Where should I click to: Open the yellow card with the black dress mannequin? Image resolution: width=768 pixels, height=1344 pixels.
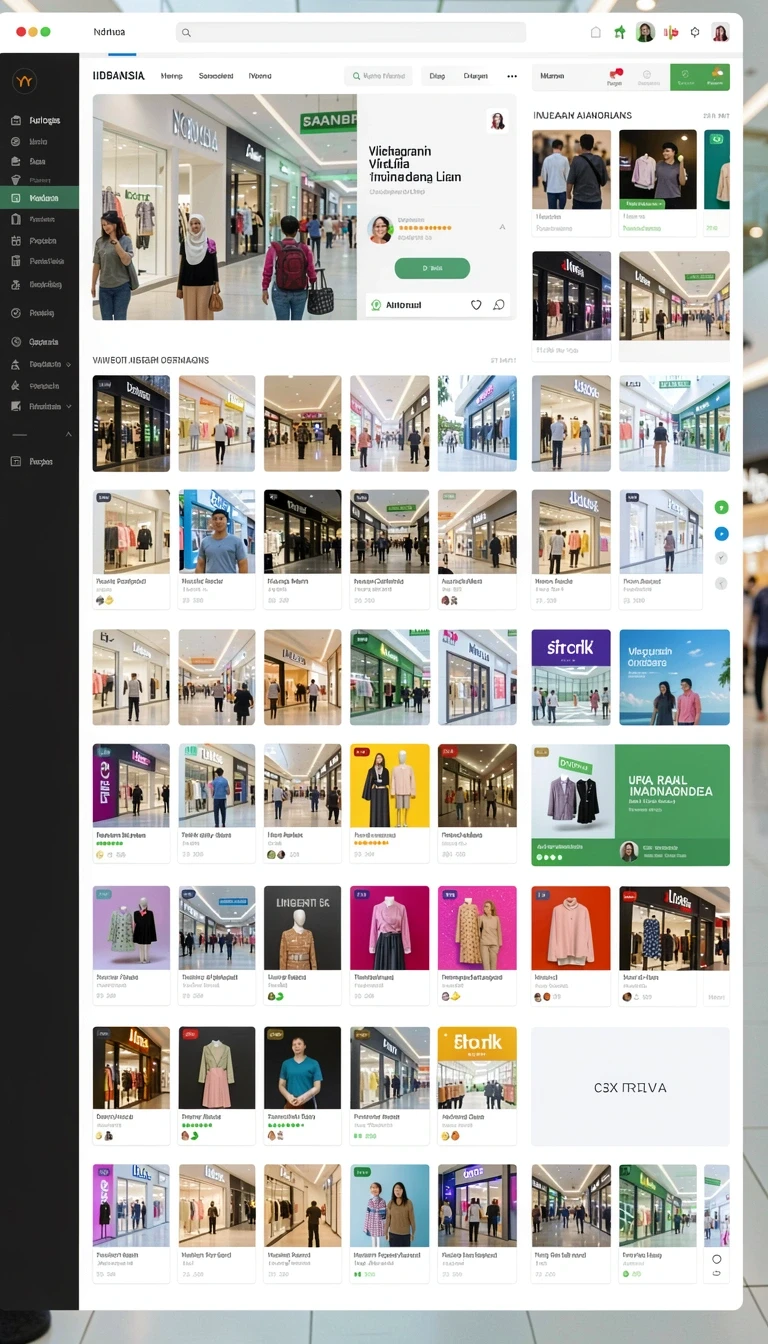390,803
